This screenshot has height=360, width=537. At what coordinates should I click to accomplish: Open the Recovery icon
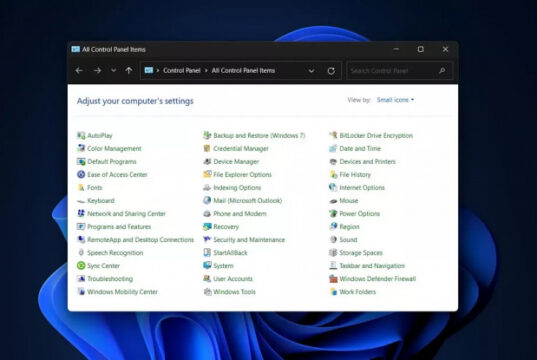[207, 226]
